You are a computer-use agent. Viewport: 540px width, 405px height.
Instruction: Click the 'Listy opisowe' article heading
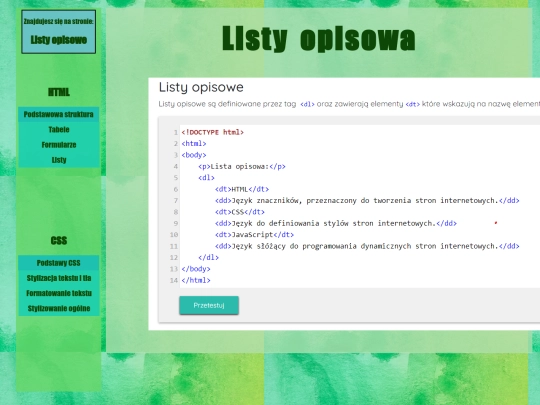pyautogui.click(x=201, y=87)
